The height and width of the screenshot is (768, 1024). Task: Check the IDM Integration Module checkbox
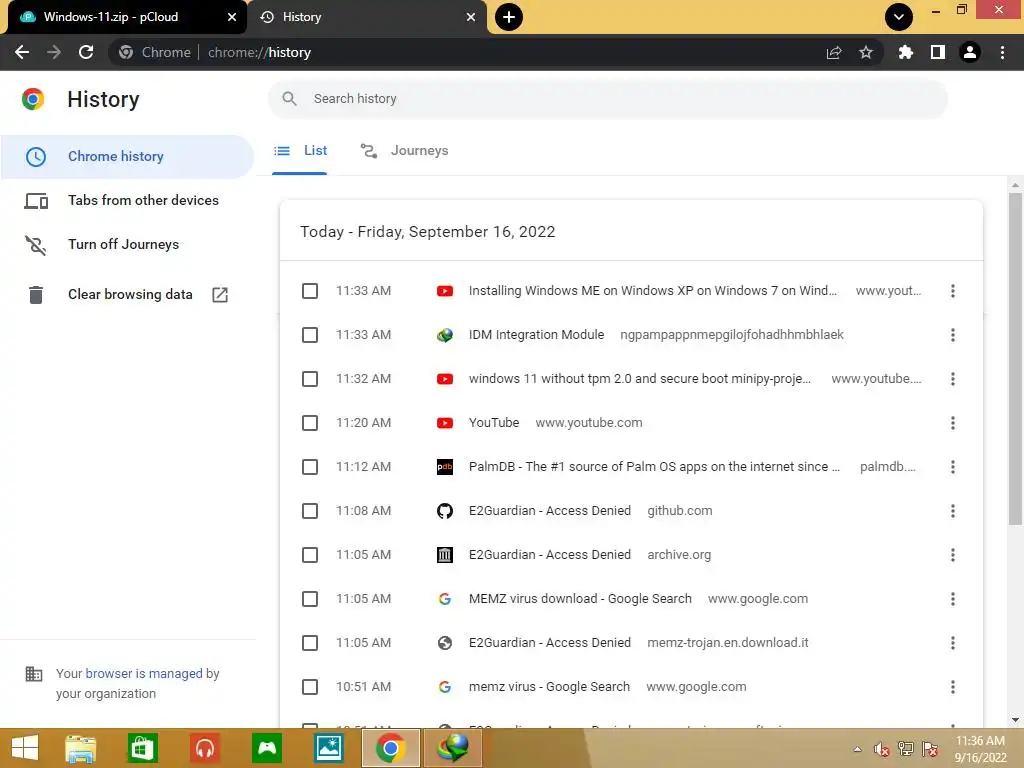coord(310,335)
